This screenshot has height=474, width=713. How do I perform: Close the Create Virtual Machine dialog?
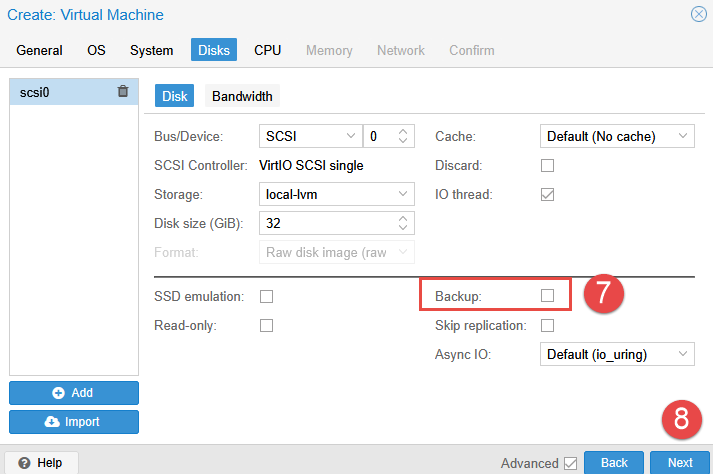click(698, 14)
